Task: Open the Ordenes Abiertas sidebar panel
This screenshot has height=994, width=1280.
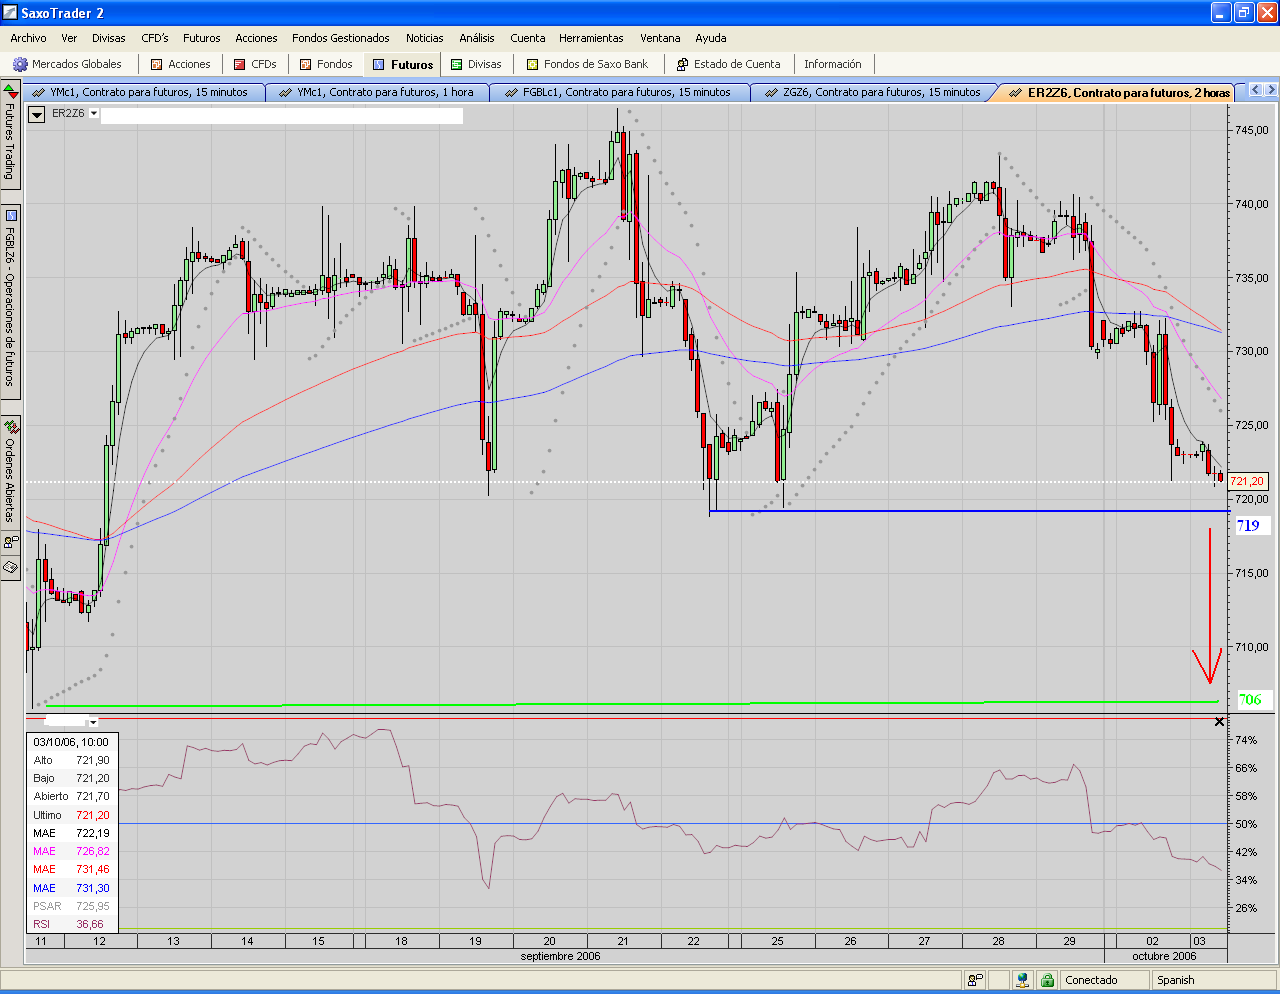Action: (10, 470)
